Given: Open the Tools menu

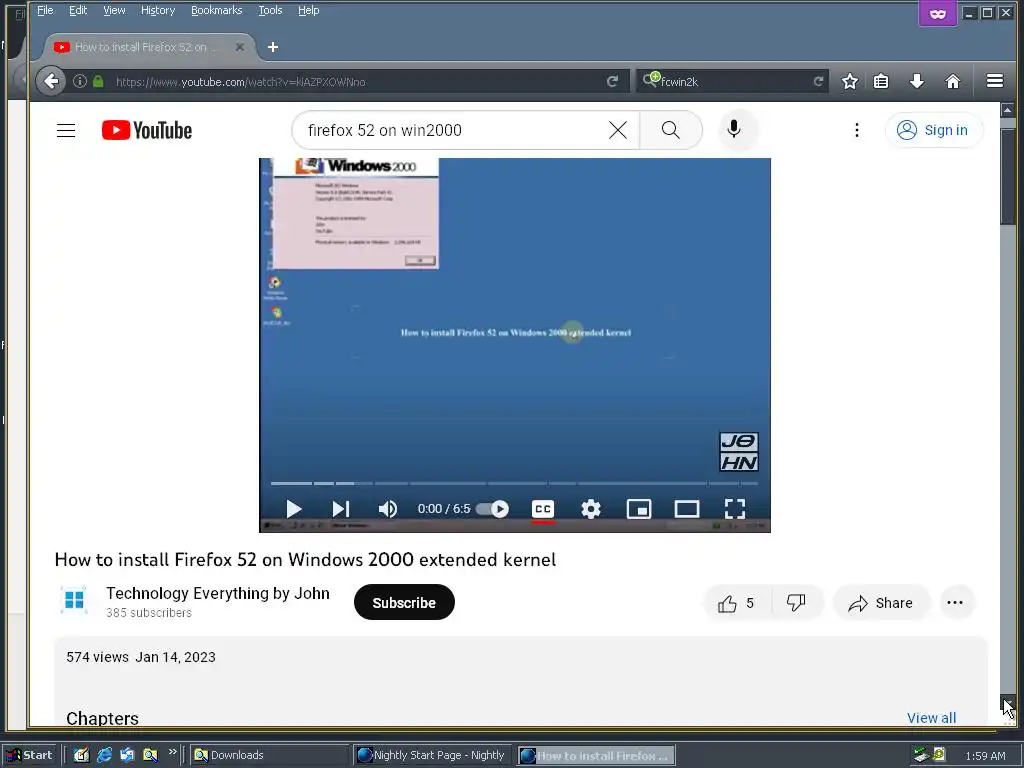Looking at the screenshot, I should click(270, 10).
